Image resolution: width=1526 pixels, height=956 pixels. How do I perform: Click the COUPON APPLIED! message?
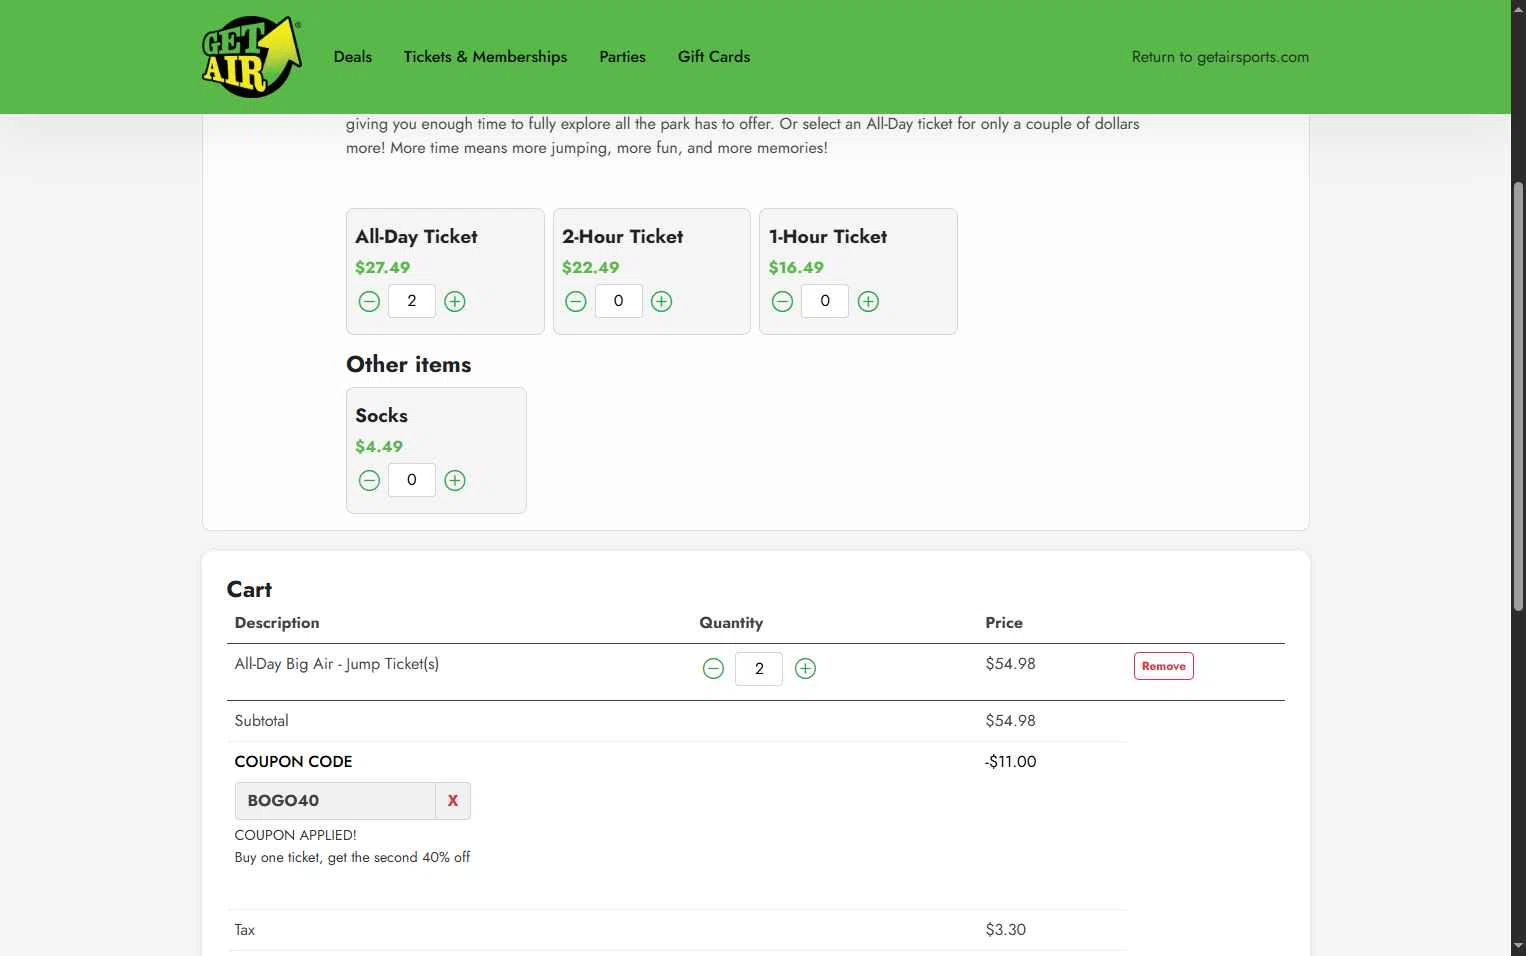295,835
